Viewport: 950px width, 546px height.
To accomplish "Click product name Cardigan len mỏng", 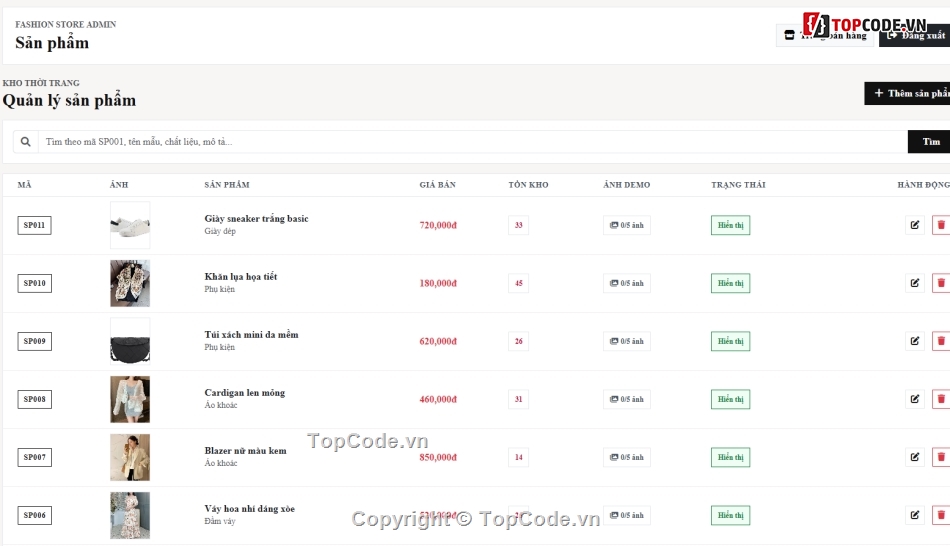I will tap(245, 393).
